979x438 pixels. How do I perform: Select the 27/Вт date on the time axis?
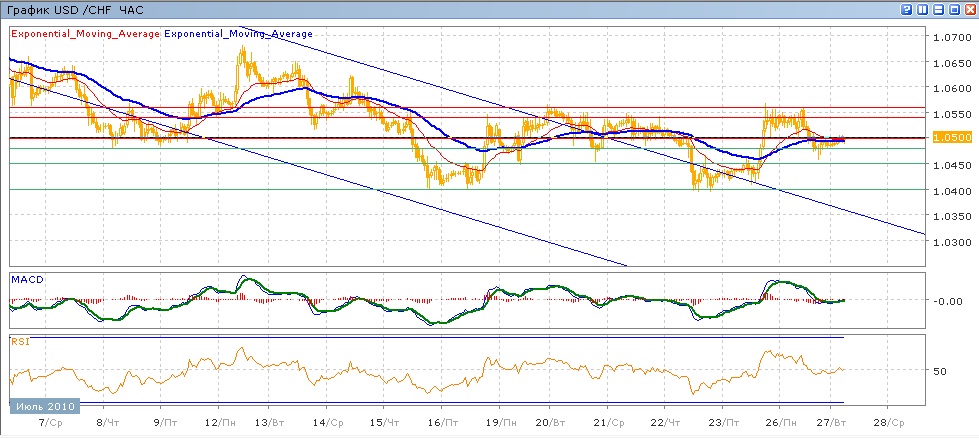tap(833, 422)
